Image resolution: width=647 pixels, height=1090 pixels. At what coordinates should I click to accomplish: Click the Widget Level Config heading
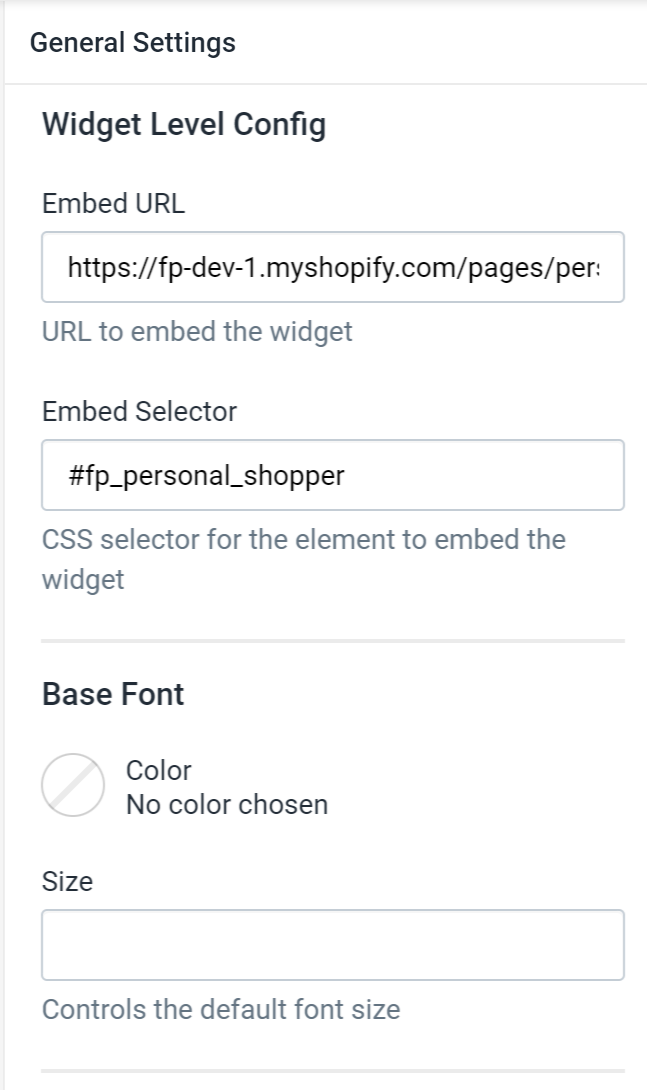pyautogui.click(x=184, y=125)
